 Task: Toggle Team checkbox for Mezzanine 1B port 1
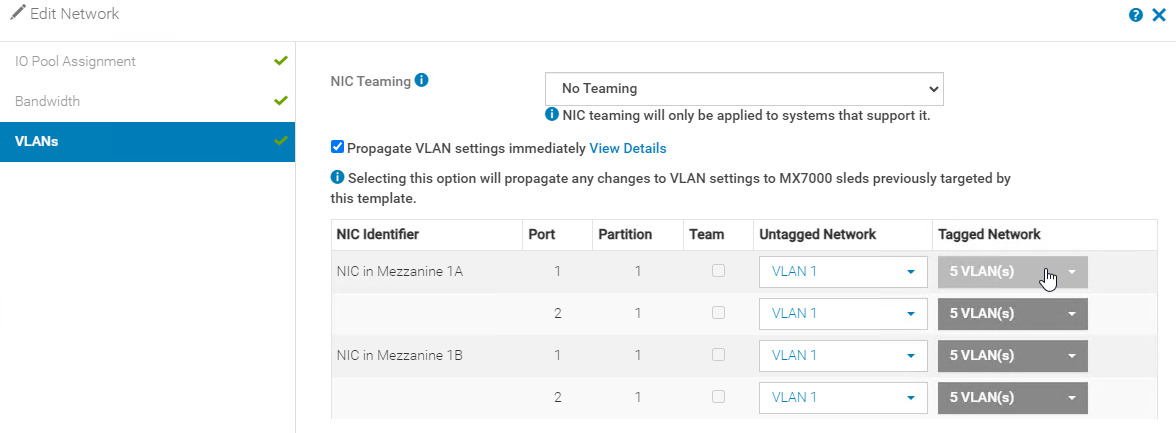[x=718, y=354]
